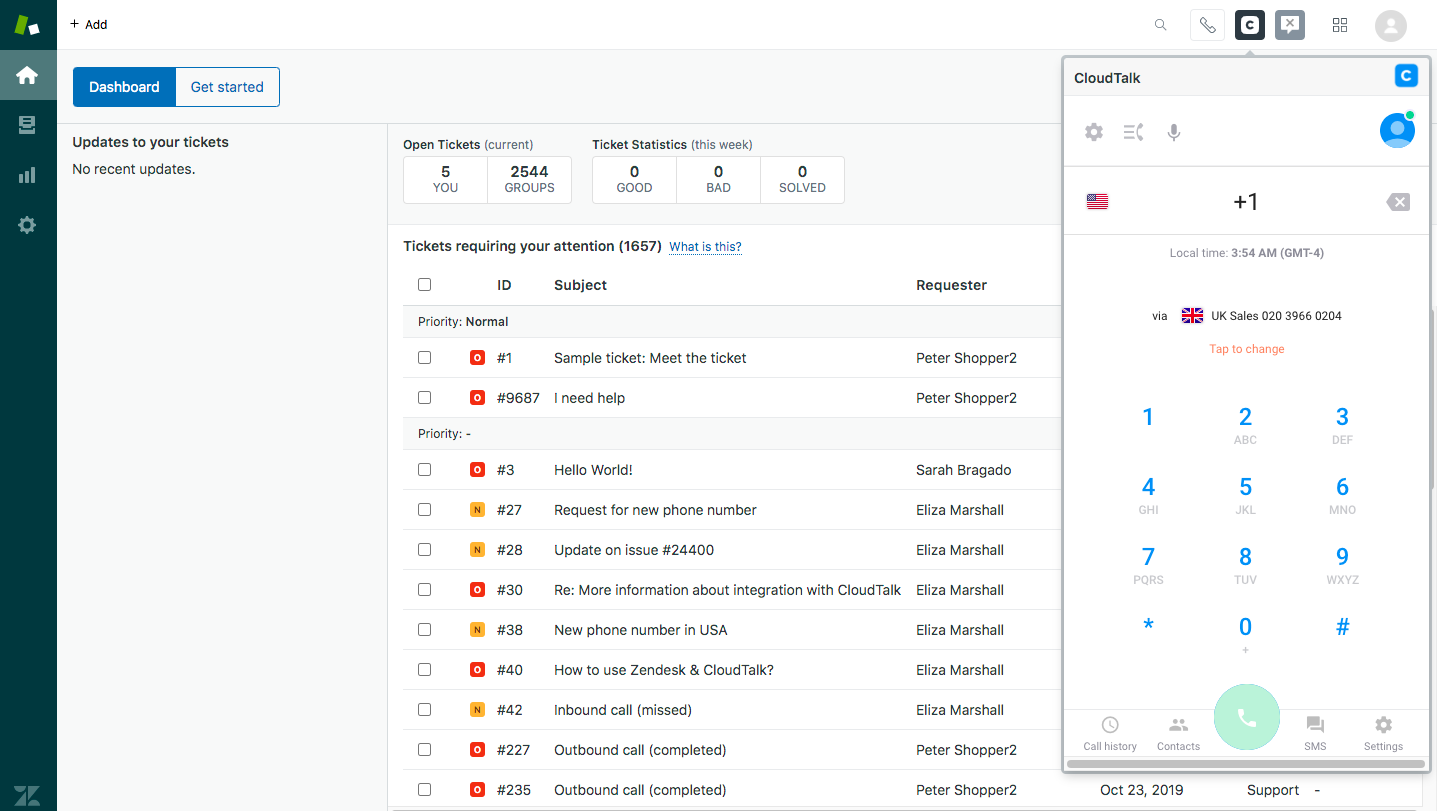Open the Contacts panel in CloudTalk
The height and width of the screenshot is (811, 1437).
(x=1178, y=732)
